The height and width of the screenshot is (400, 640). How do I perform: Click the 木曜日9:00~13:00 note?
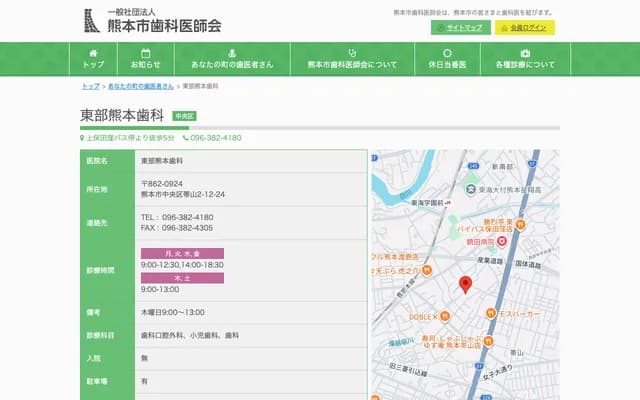173,312
